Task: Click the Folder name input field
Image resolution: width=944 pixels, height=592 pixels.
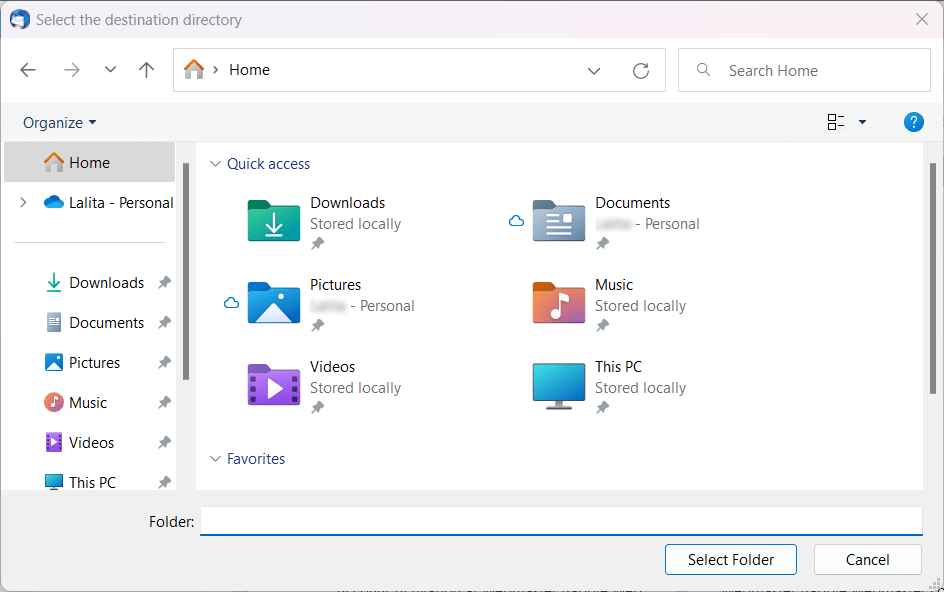Action: [561, 521]
